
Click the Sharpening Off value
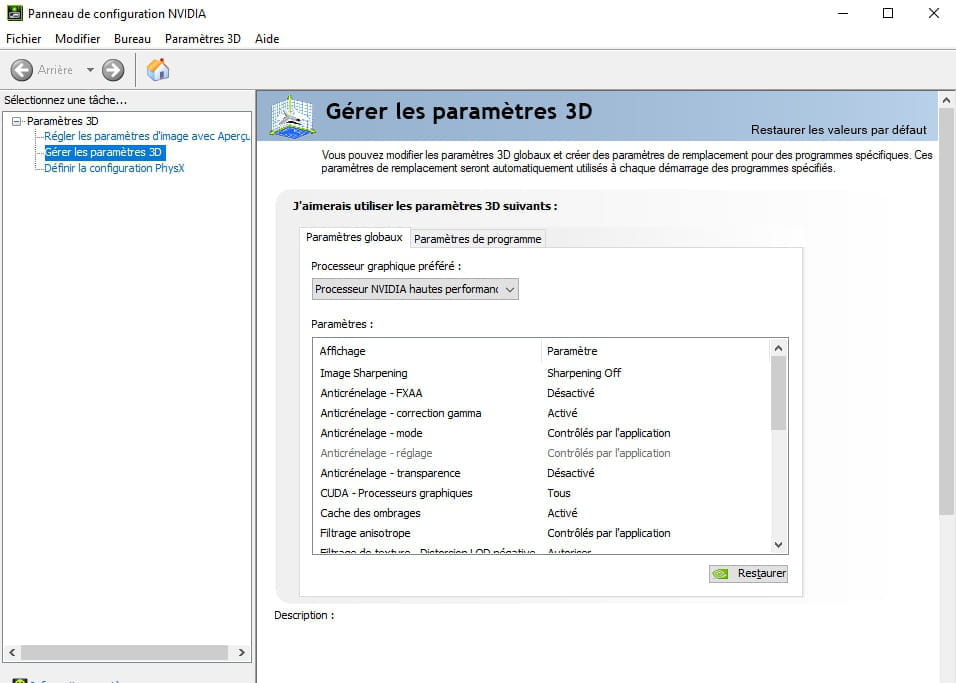pyautogui.click(x=584, y=373)
